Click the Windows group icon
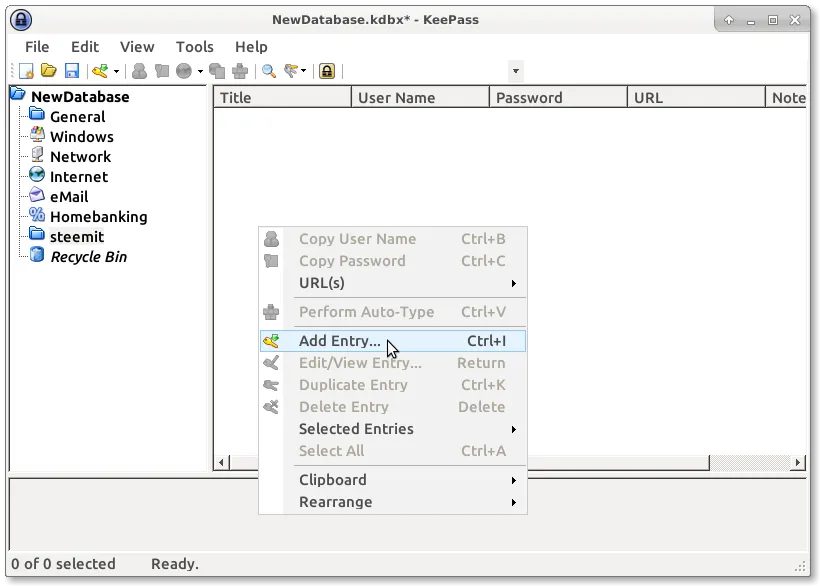820x586 pixels. click(37, 134)
